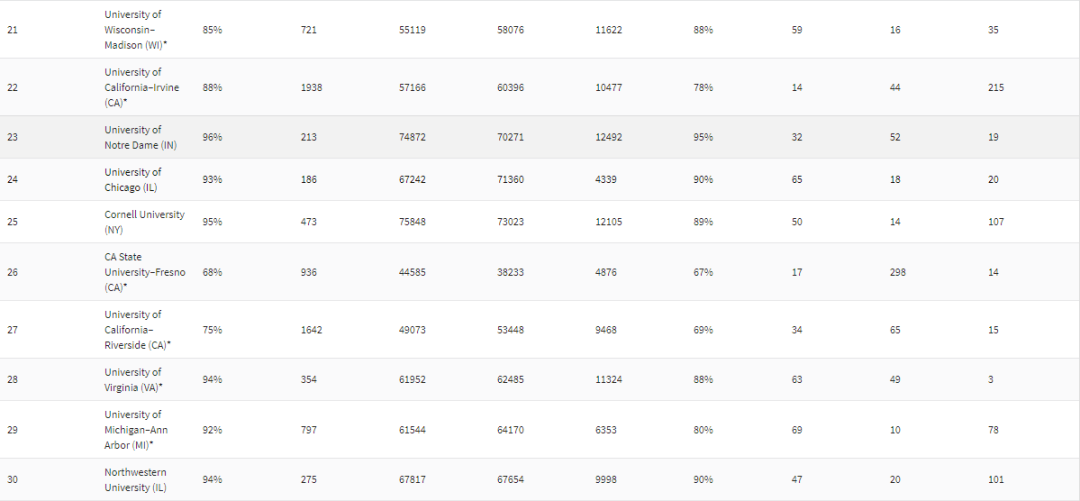Image resolution: width=1080 pixels, height=501 pixels.
Task: Click University of Michigan–Ann Arbor name
Action: pos(136,429)
